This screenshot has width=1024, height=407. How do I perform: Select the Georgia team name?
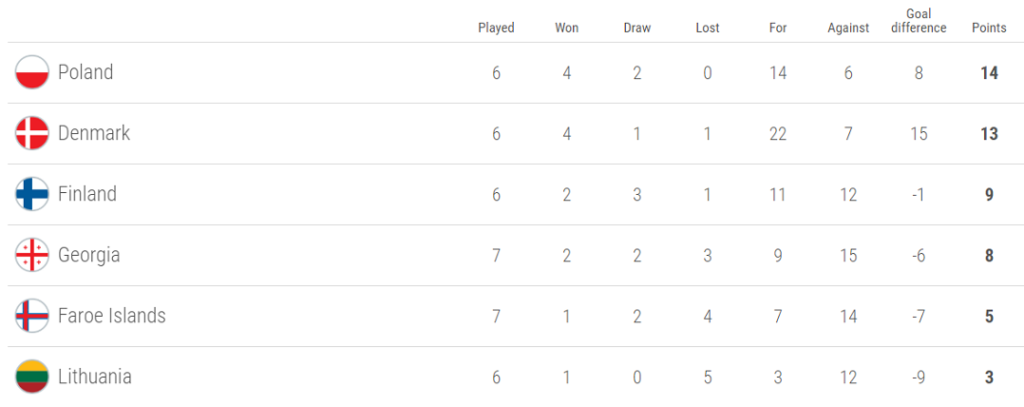coord(89,255)
